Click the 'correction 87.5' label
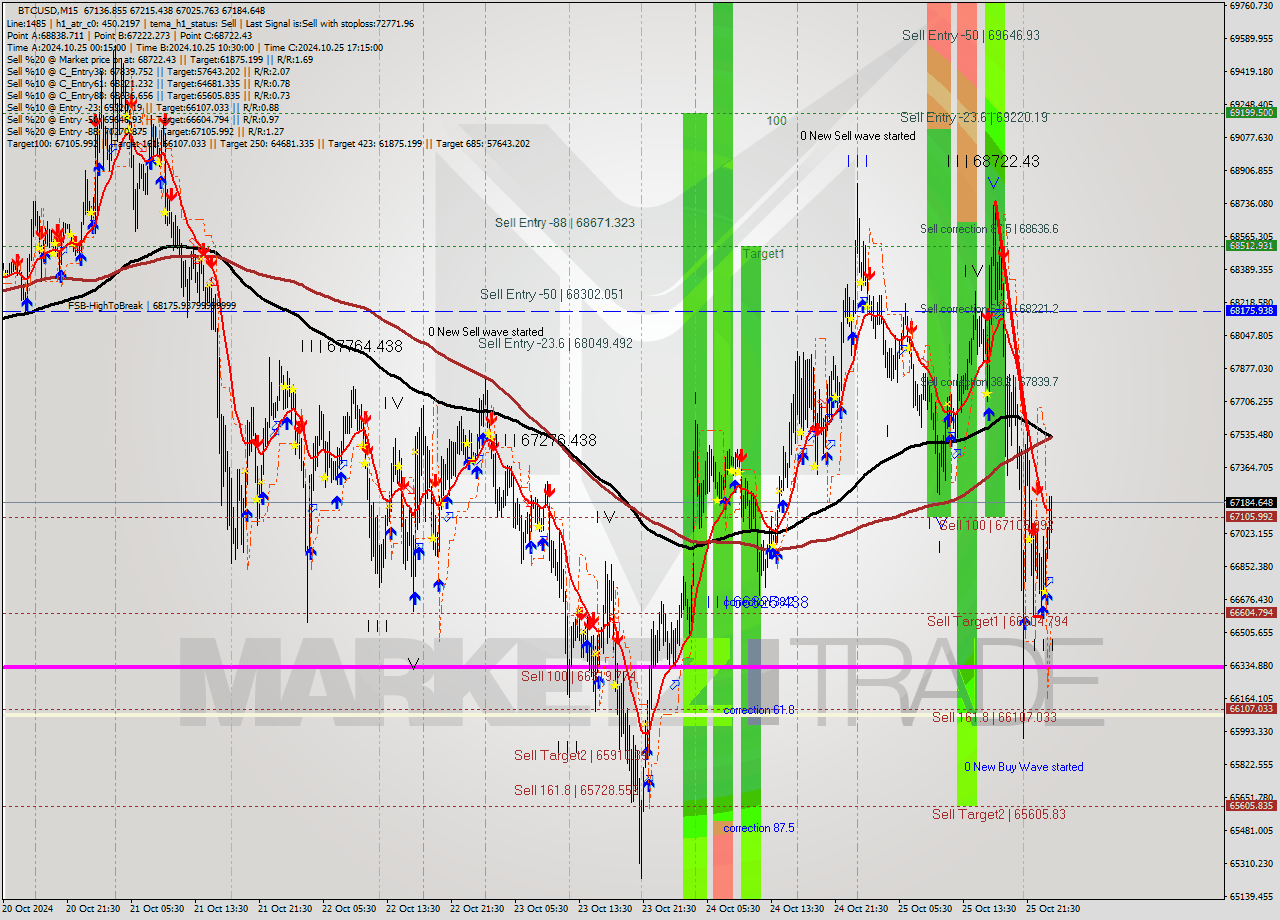The height and width of the screenshot is (920, 1280). click(759, 828)
